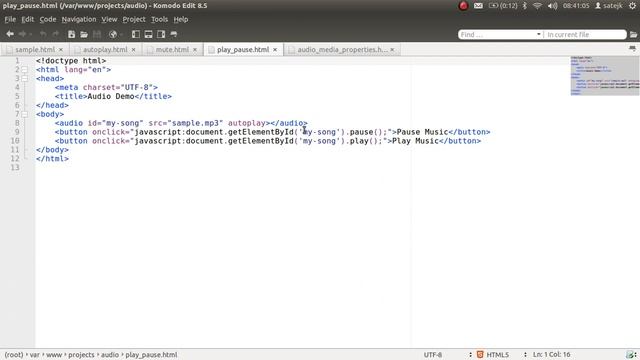Open the Tools menu
The image size is (640, 360).
[x=159, y=19]
